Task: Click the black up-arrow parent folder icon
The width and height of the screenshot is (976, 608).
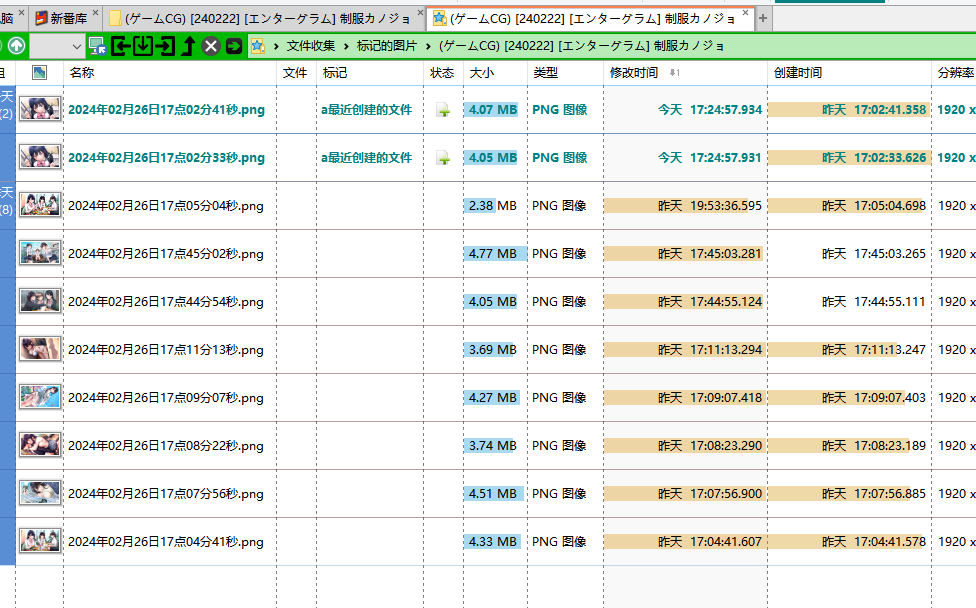Action: point(188,46)
